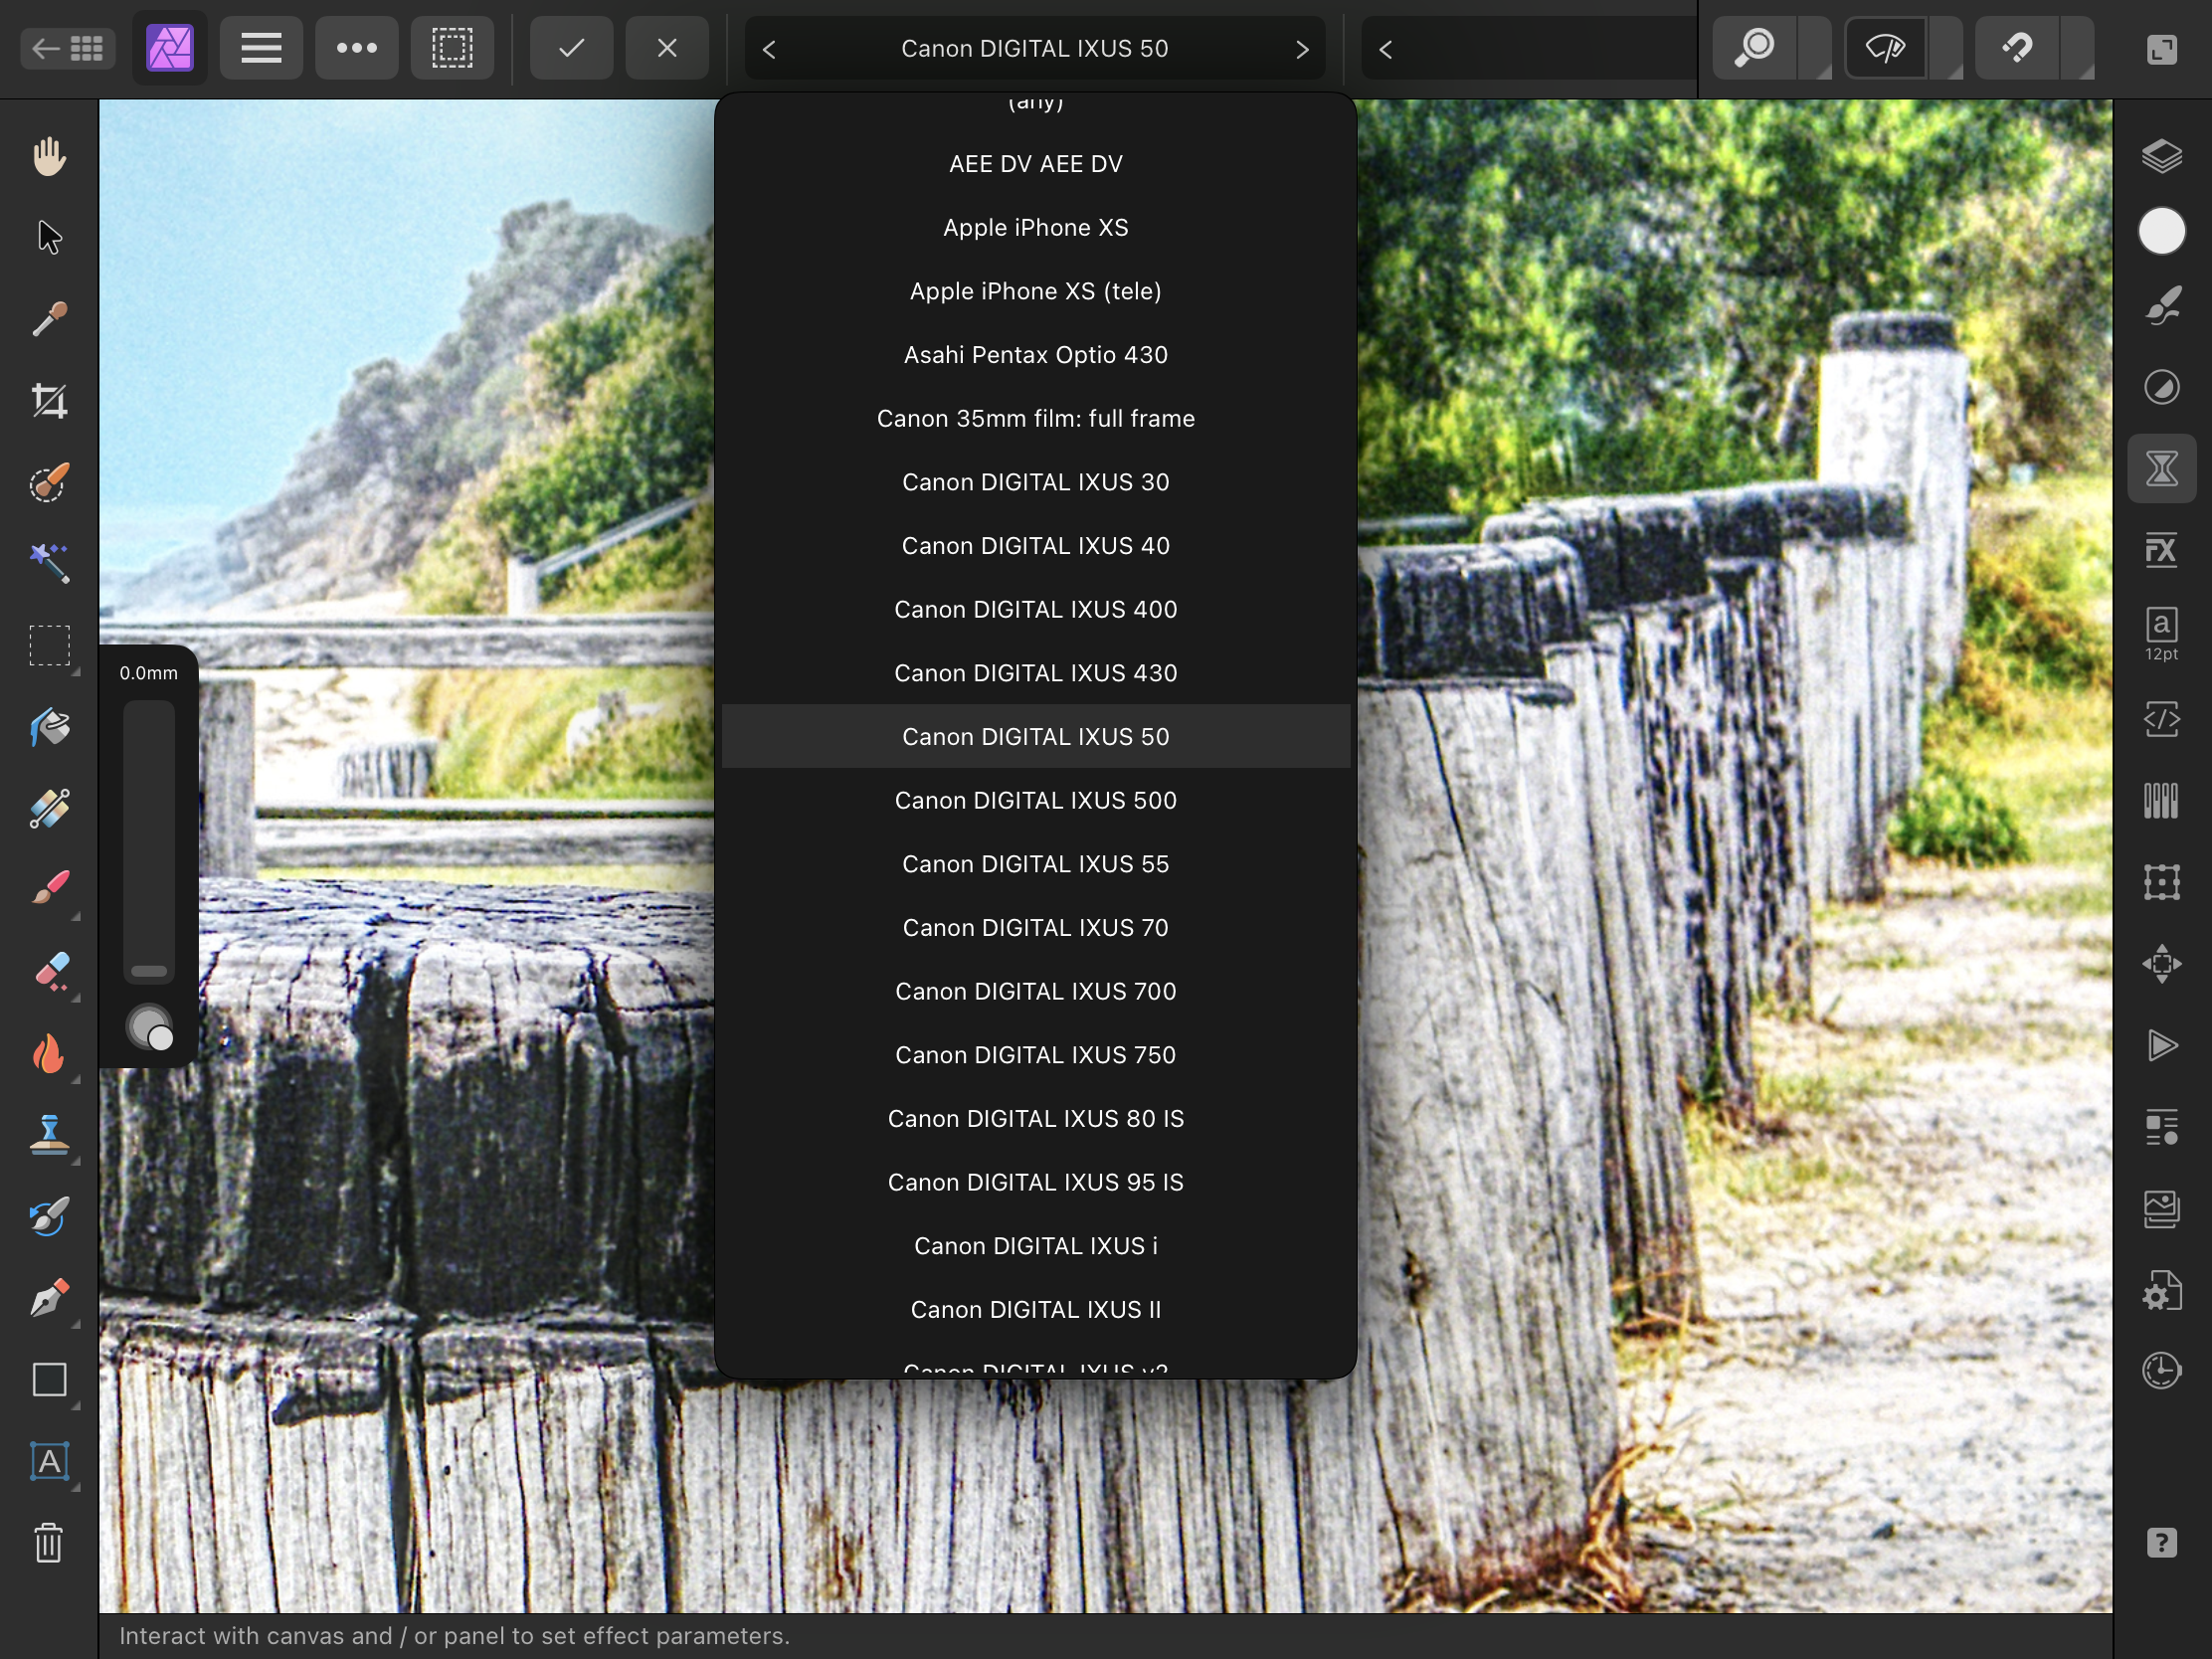Open the hamburger document menu

coord(261,48)
